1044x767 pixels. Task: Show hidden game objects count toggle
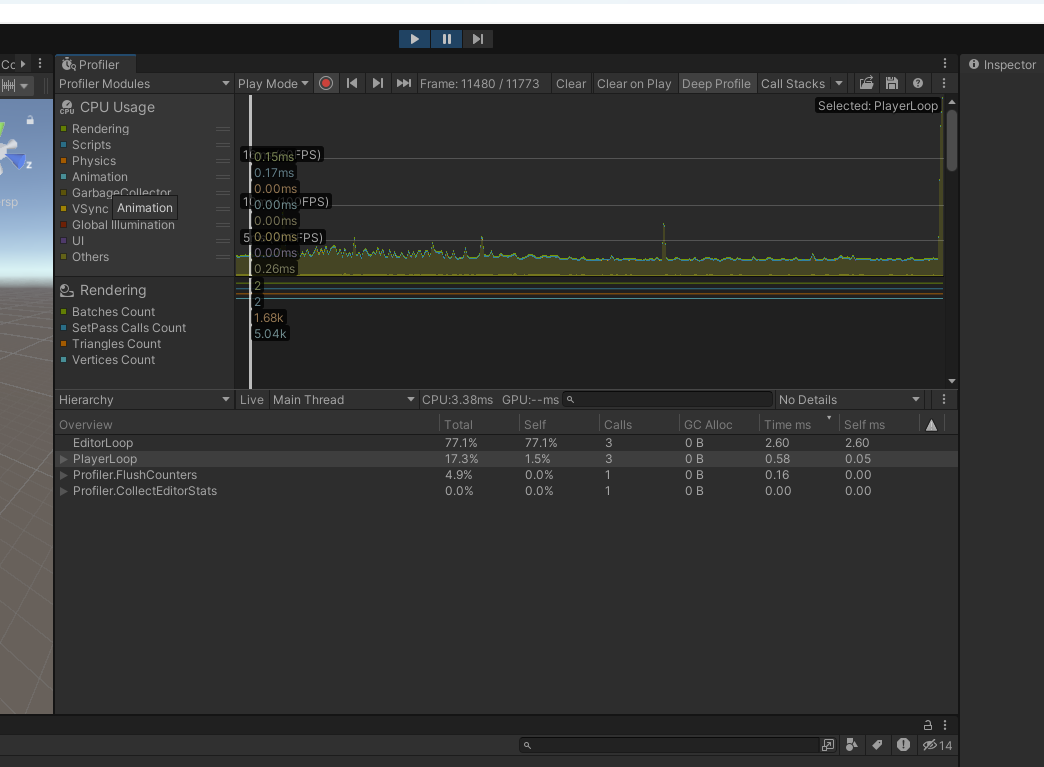(x=936, y=745)
